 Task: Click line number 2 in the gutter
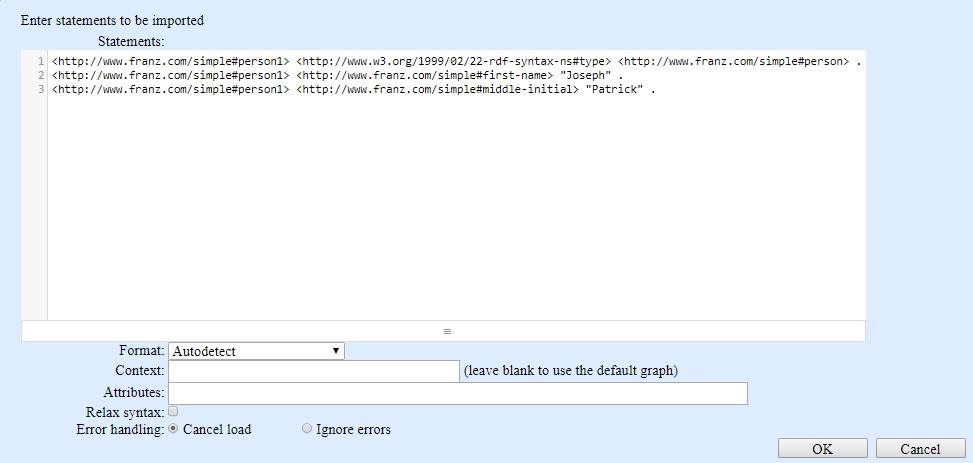(x=40, y=75)
